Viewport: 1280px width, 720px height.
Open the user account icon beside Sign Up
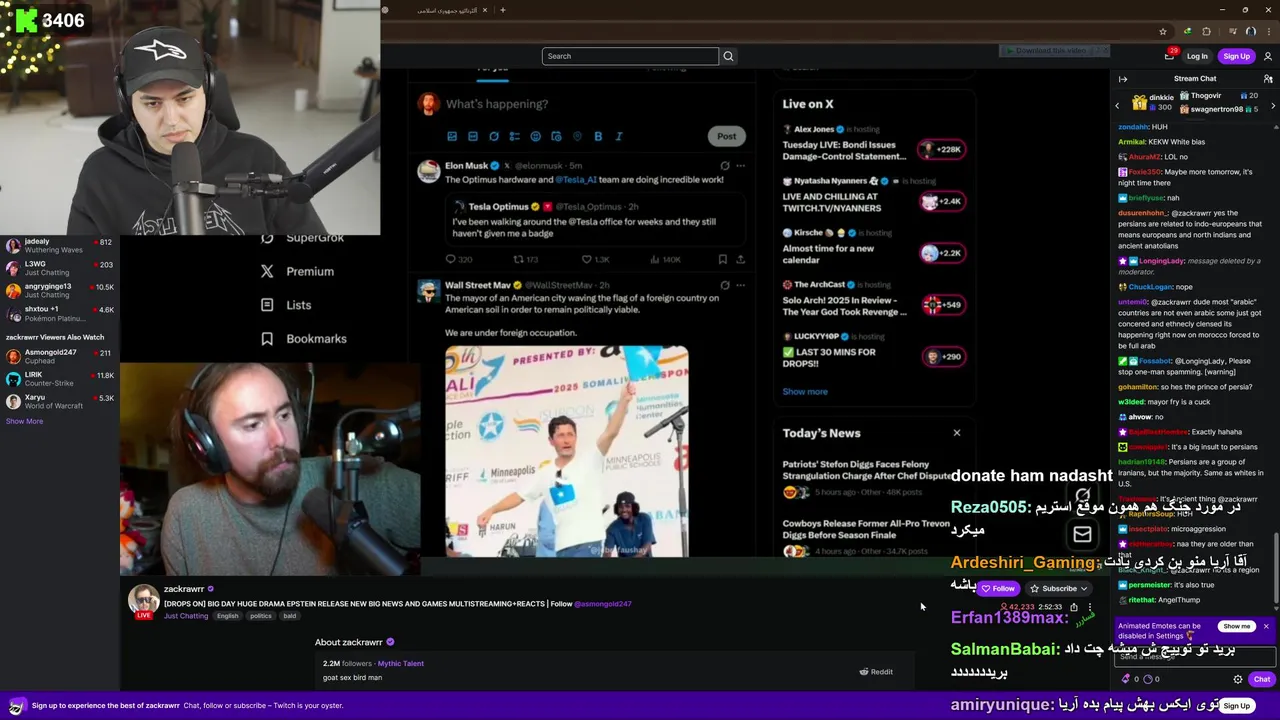(1268, 56)
